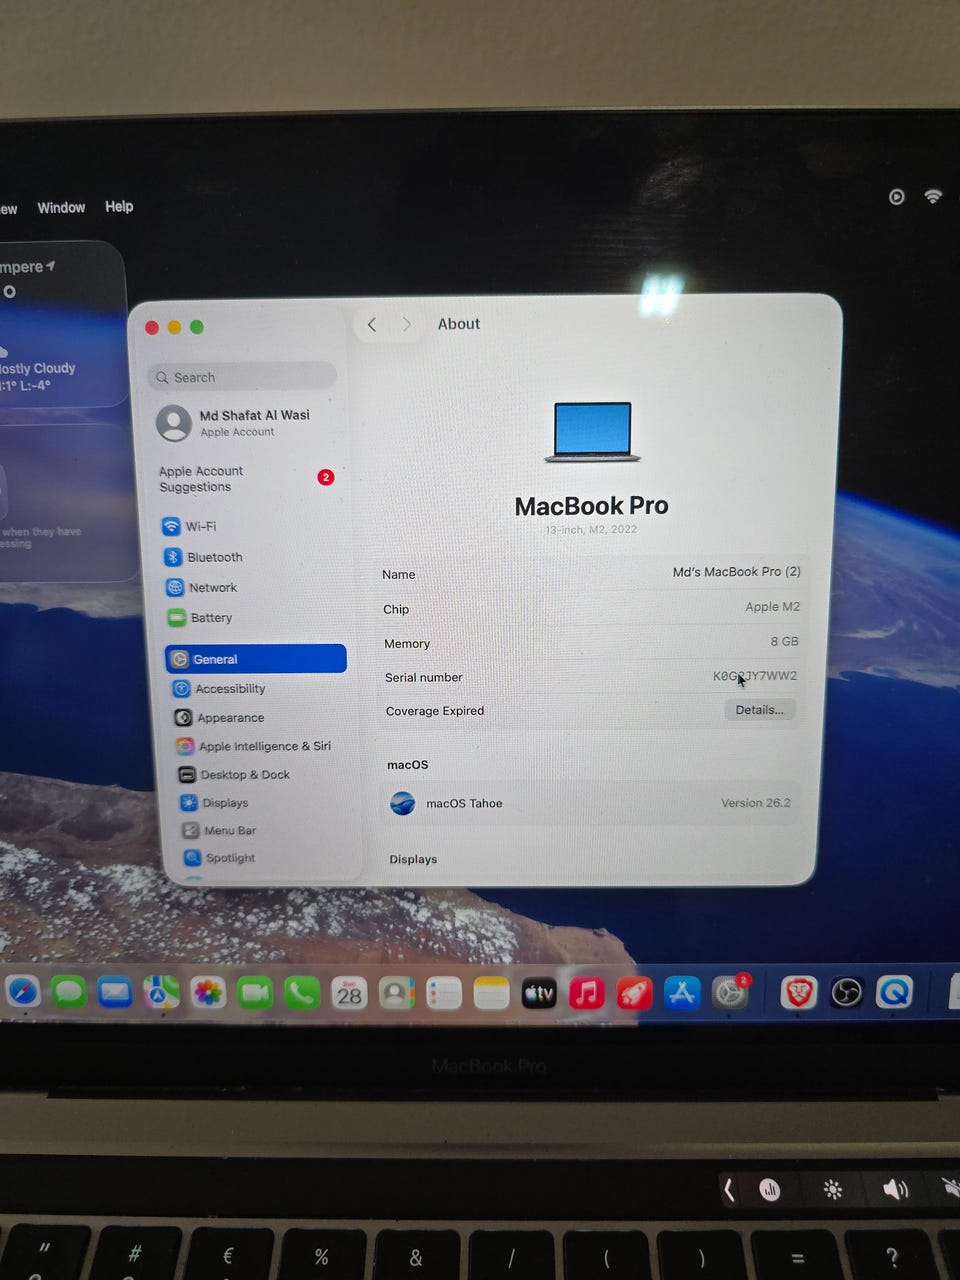Click the MacBook Pro laptop image

[593, 432]
